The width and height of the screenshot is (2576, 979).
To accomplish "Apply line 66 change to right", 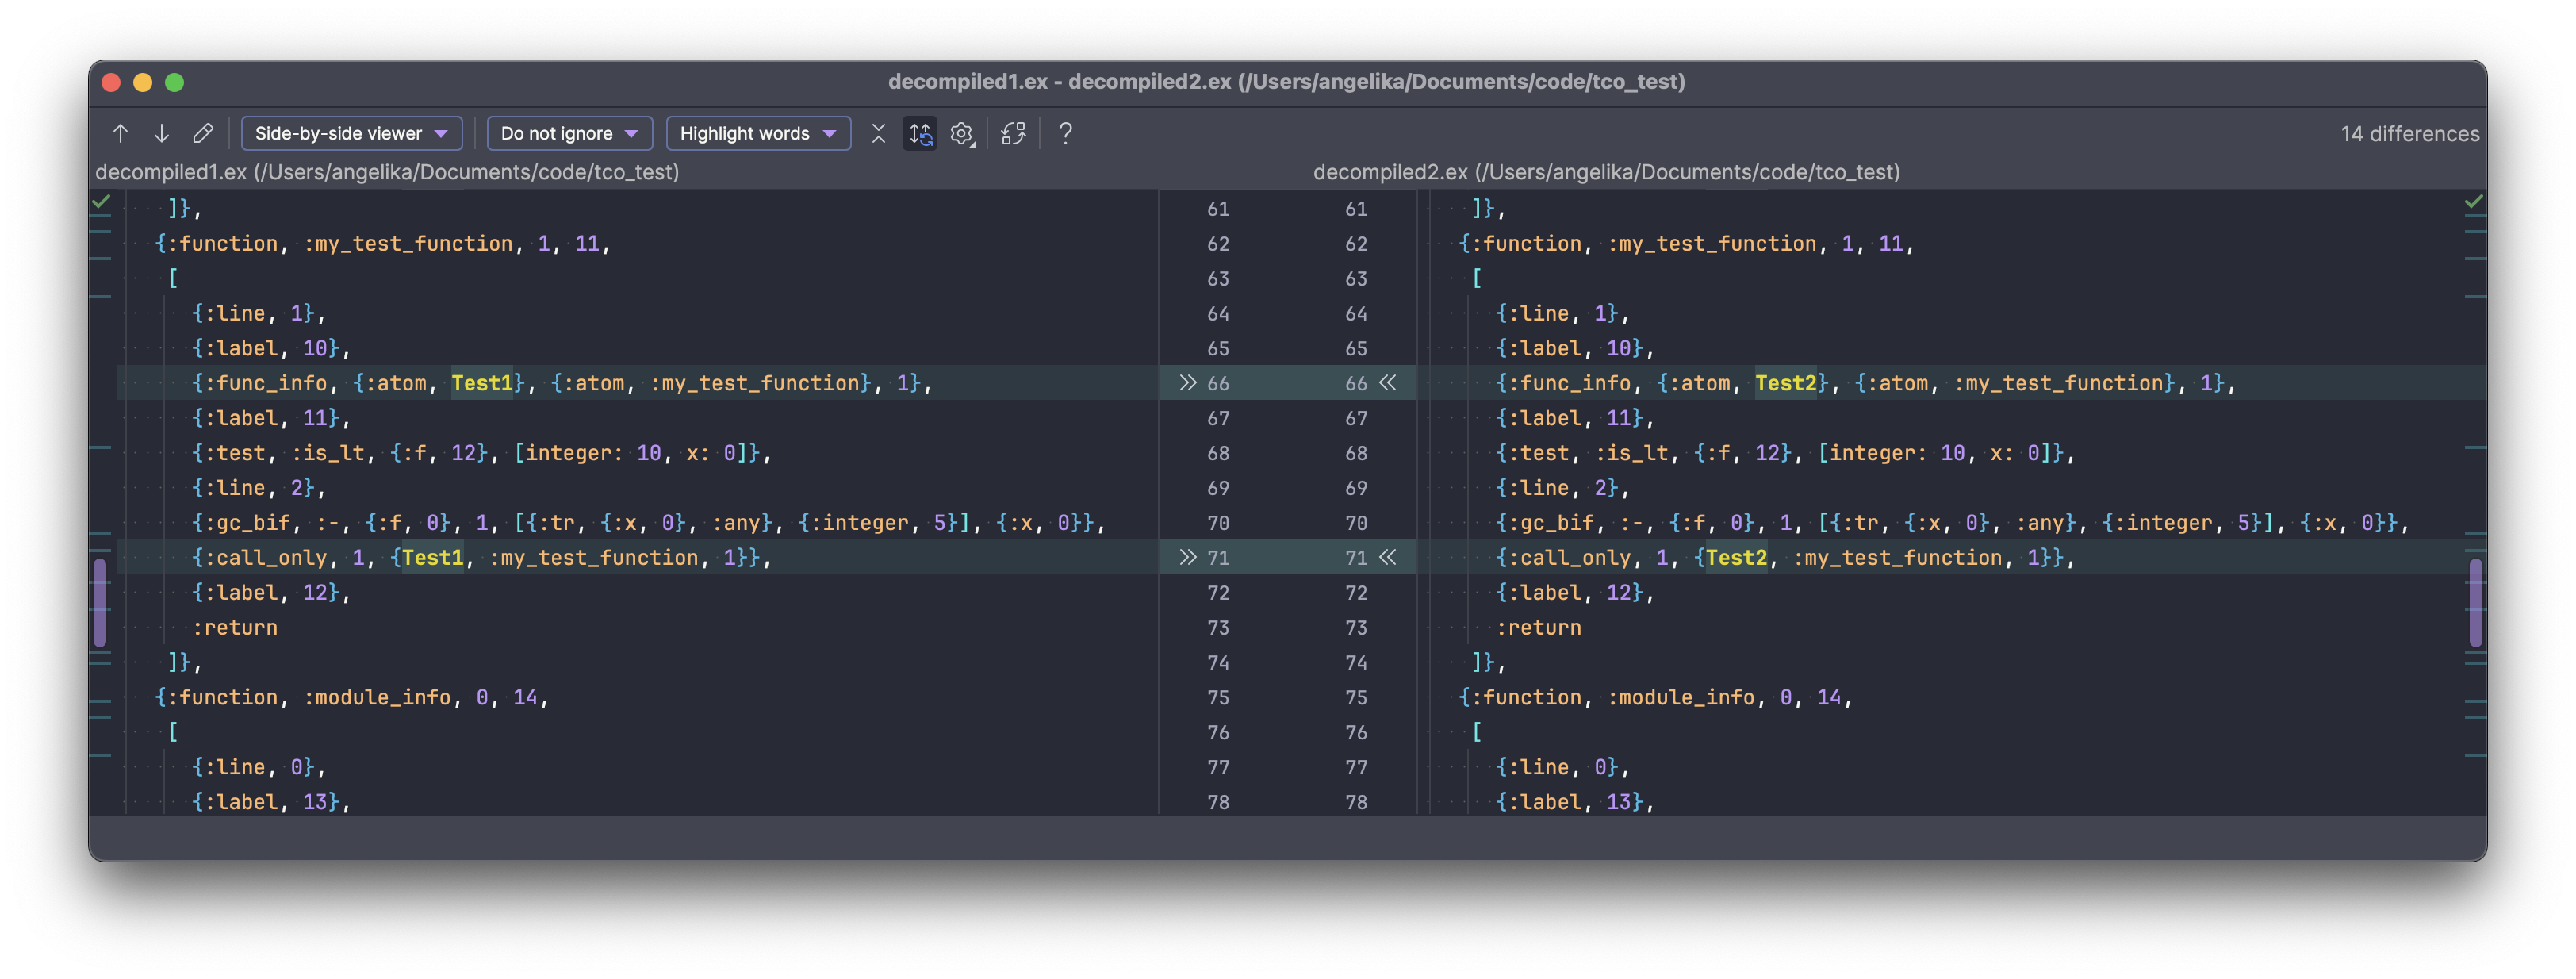I will (x=1187, y=383).
